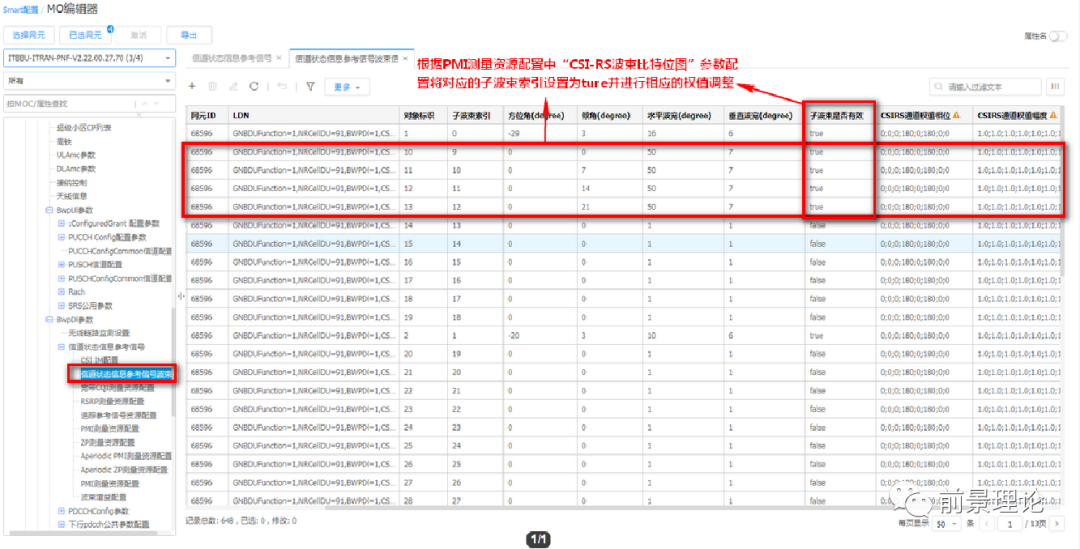Screen dimensions: 1080x549
Task: Open the ITBBU-ITRAN-PNF version dropdown
Action: (90, 58)
